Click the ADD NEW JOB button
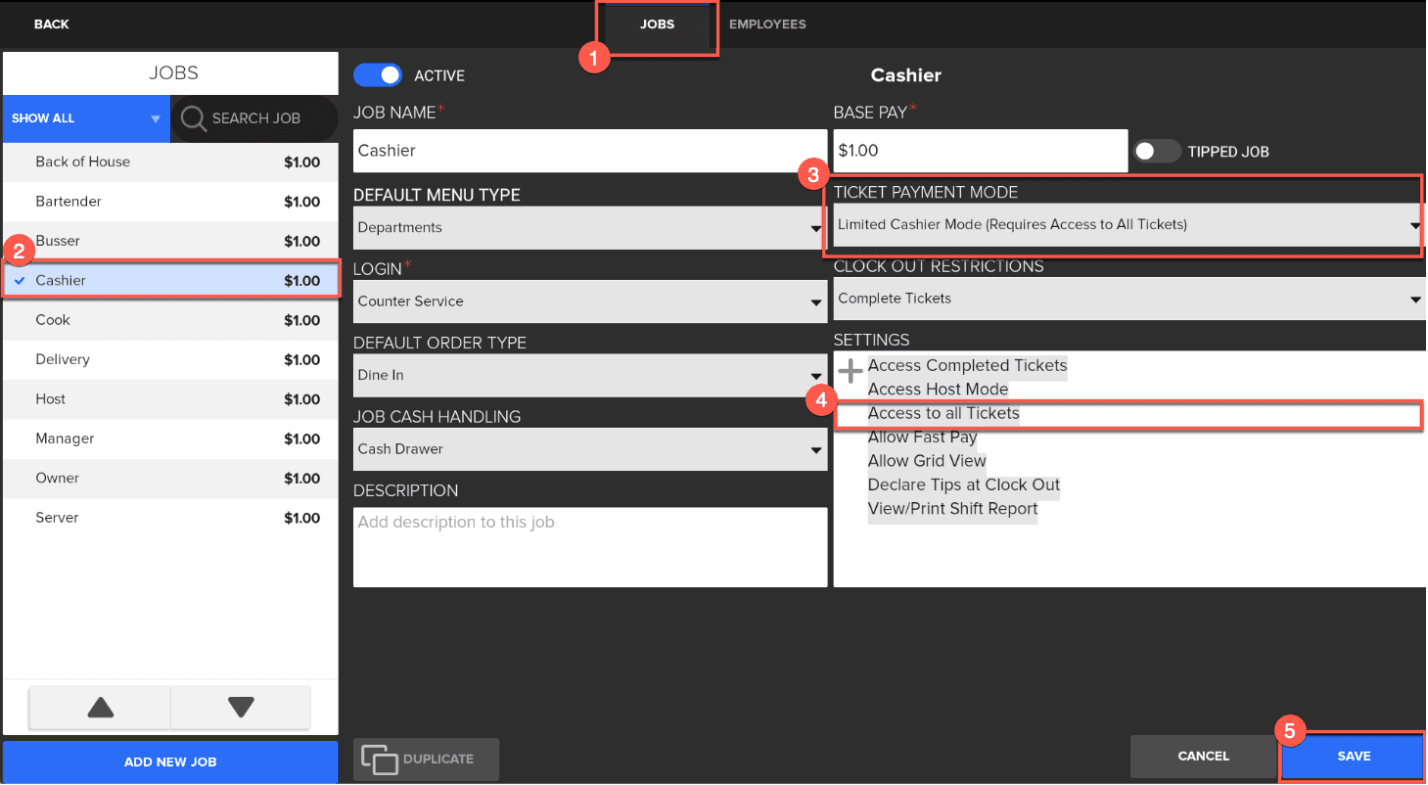 coord(170,761)
